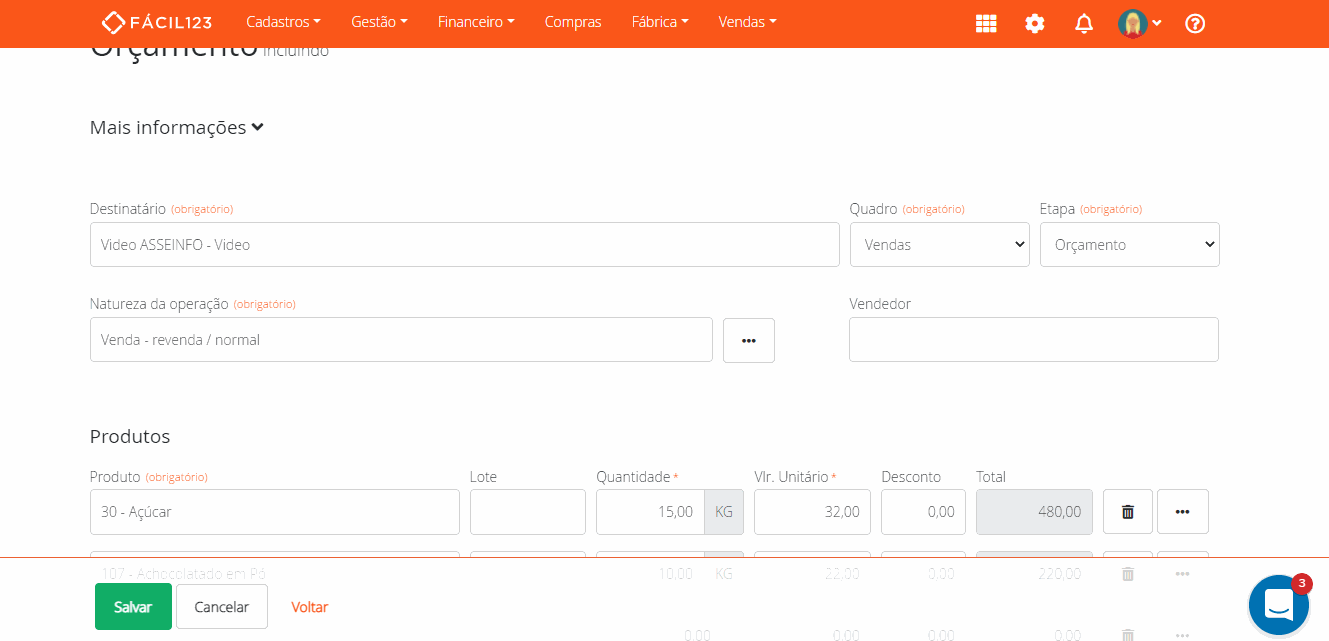Expand the Mais informações section
This screenshot has width=1329, height=641.
(177, 128)
